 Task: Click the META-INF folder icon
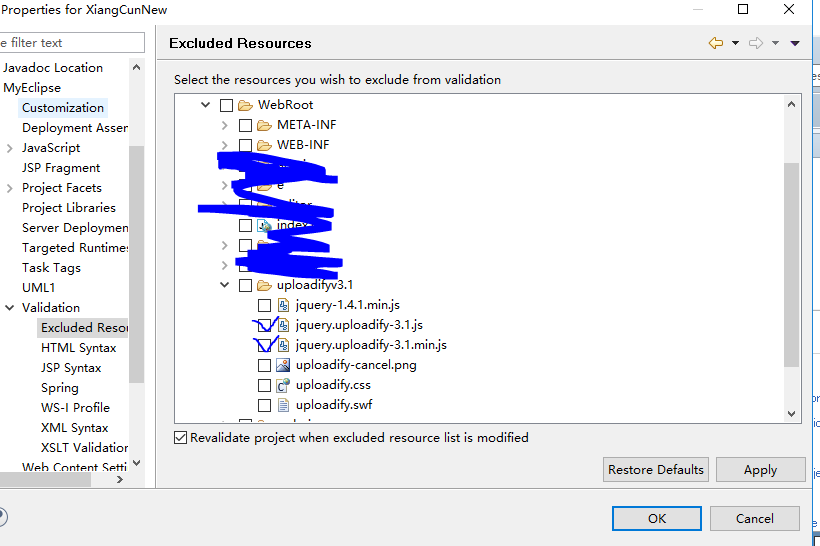pos(264,126)
